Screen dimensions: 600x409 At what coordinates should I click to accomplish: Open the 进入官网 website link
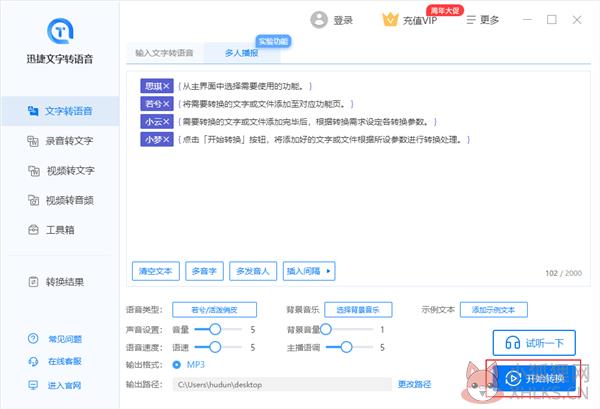tap(64, 385)
